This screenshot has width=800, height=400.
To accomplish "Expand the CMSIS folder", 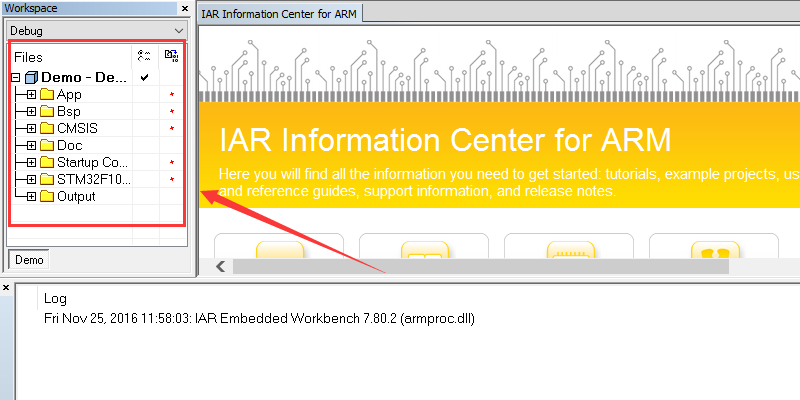I will click(x=32, y=129).
